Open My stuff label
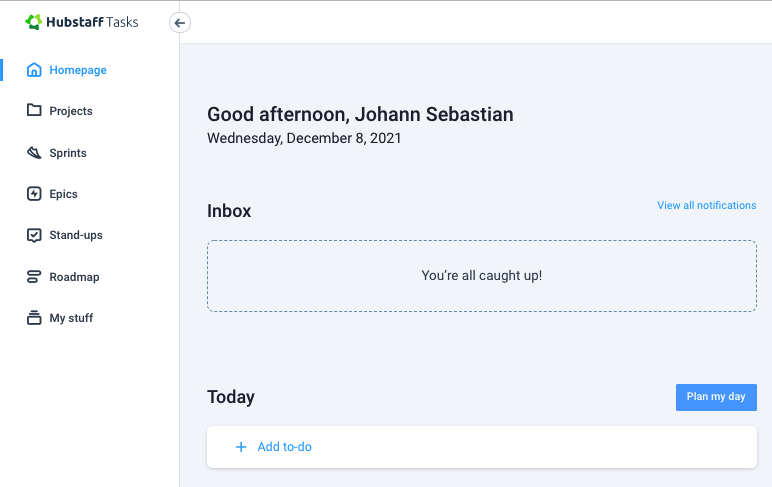The height and width of the screenshot is (487, 772). coord(71,318)
